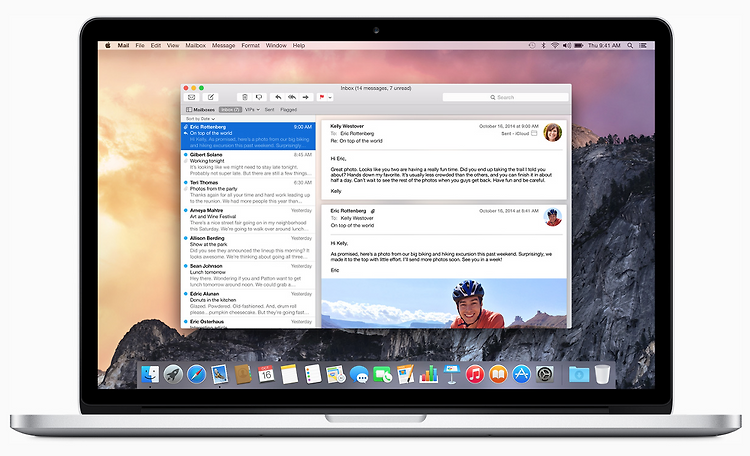Viewport: 750px width, 456px height.
Task: Launch Safari from the Dock
Action: coord(196,374)
